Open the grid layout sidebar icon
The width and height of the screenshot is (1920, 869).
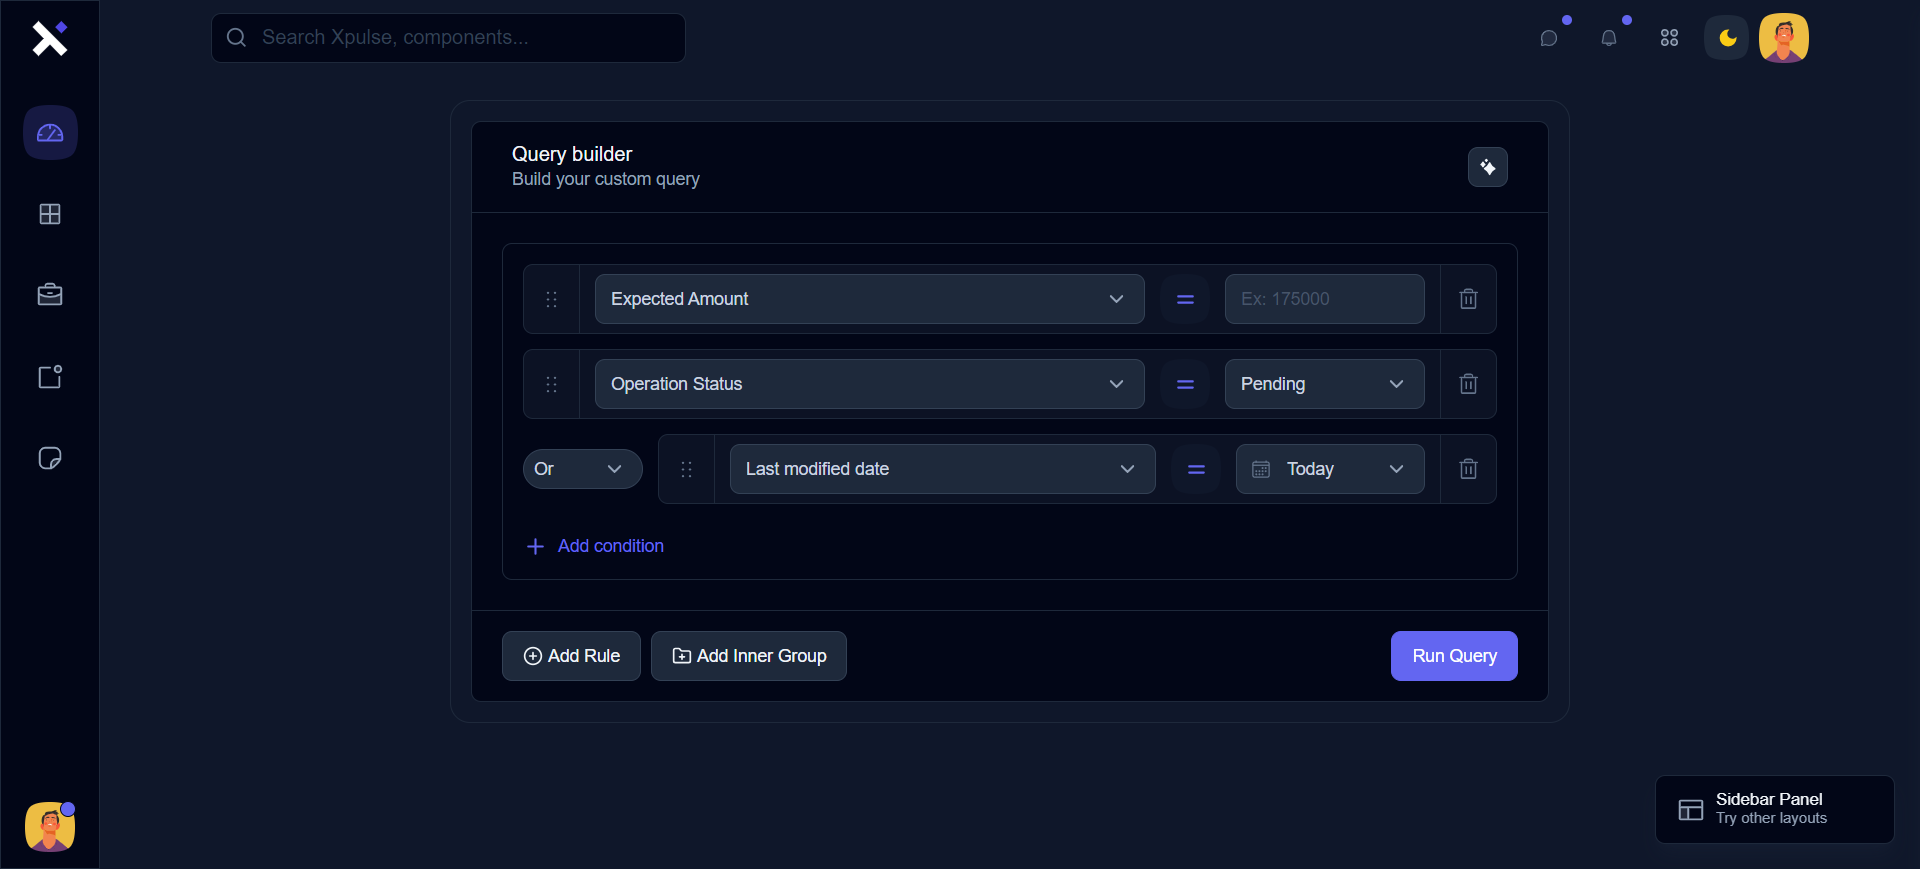50,214
